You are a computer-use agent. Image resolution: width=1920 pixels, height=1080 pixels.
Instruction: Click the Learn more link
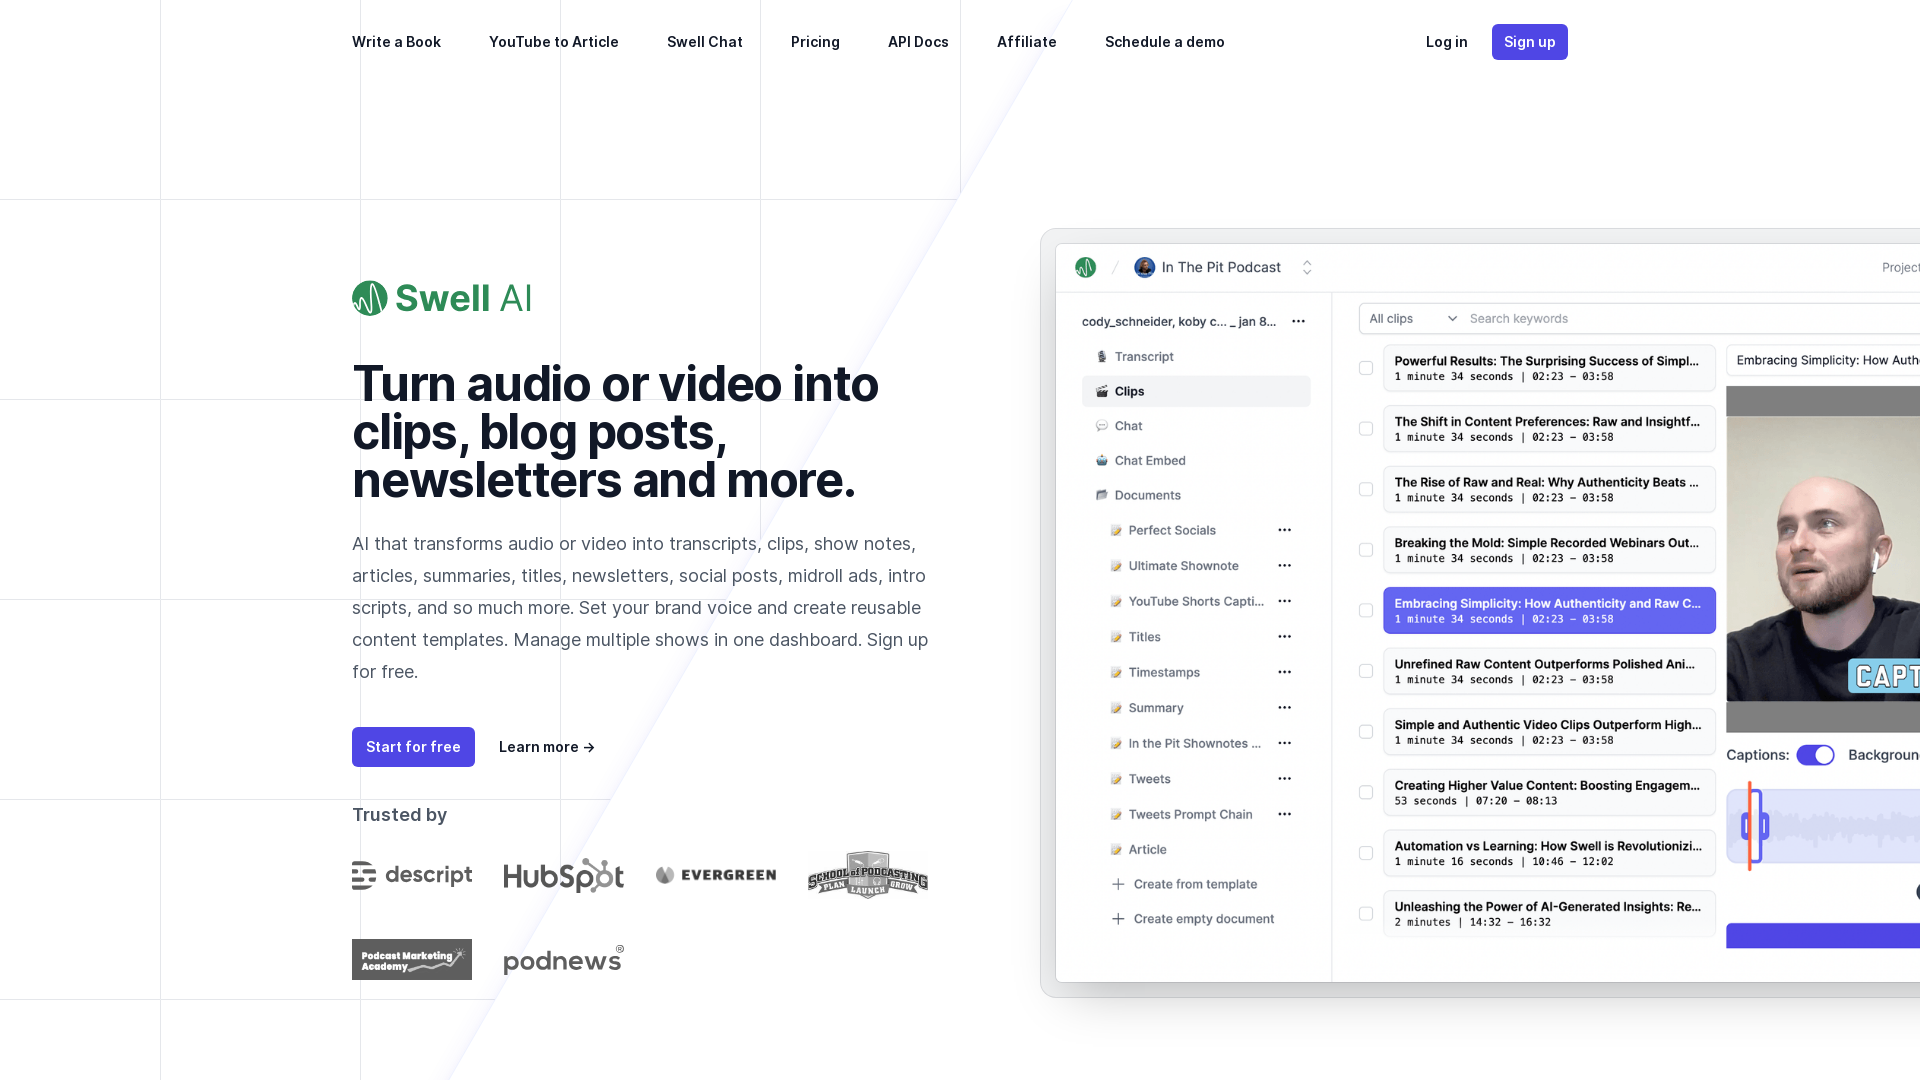(546, 747)
